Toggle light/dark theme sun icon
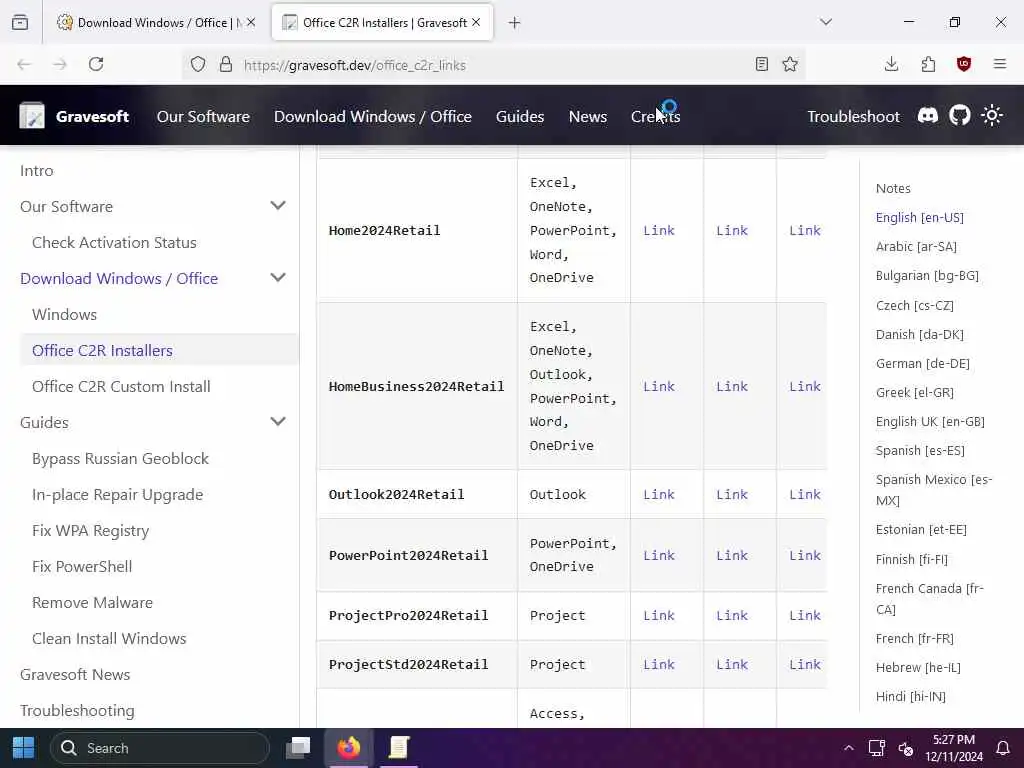1024x768 pixels. point(991,116)
